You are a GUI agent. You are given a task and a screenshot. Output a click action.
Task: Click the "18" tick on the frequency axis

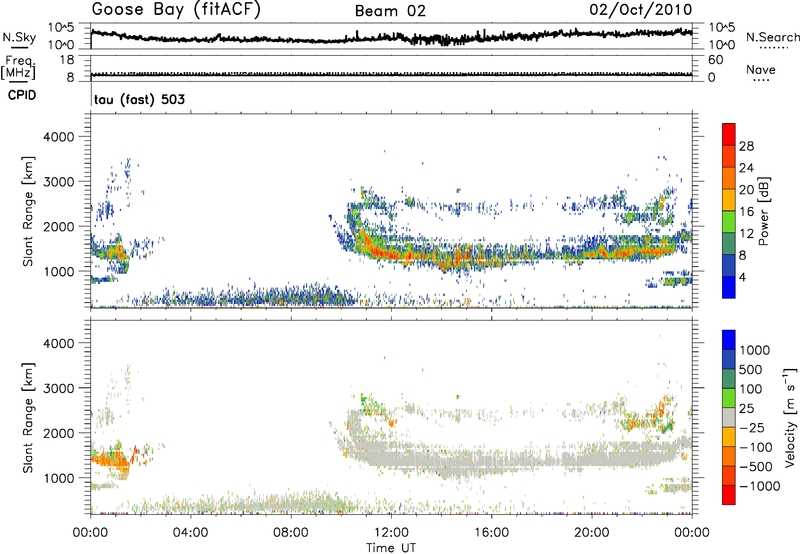point(67,60)
